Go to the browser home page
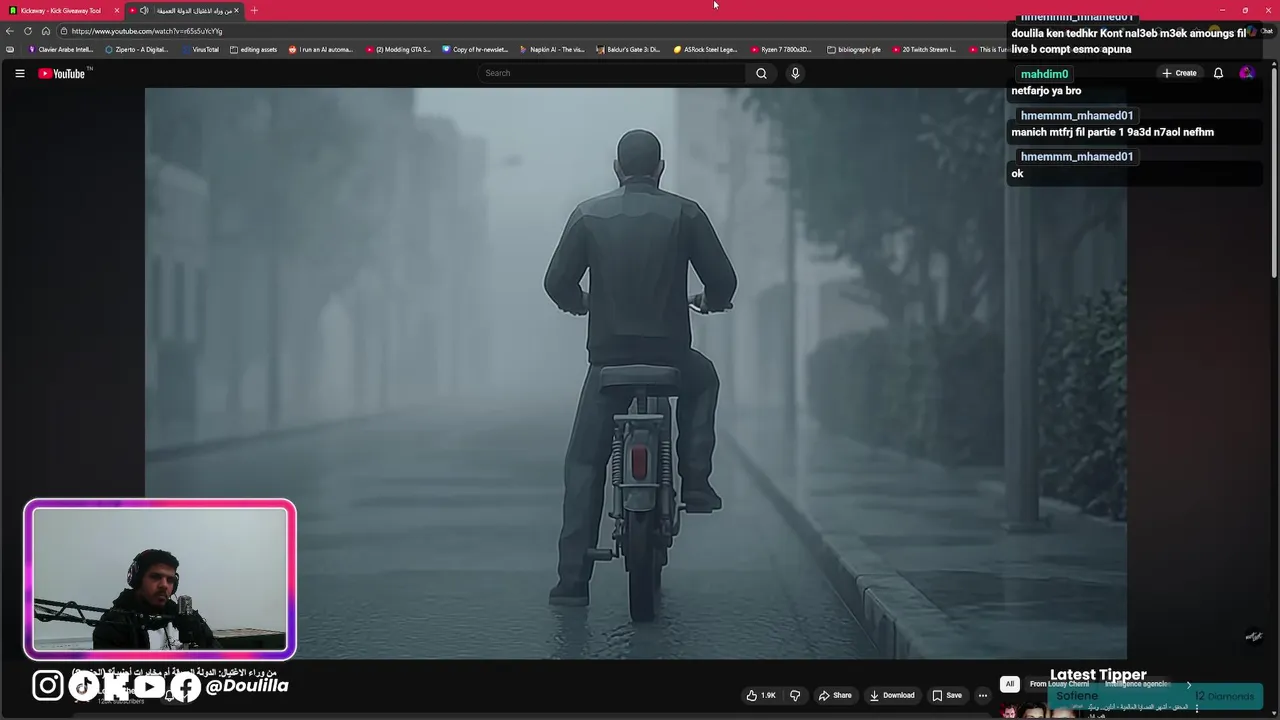Viewport: 1280px width, 720px height. point(46,31)
